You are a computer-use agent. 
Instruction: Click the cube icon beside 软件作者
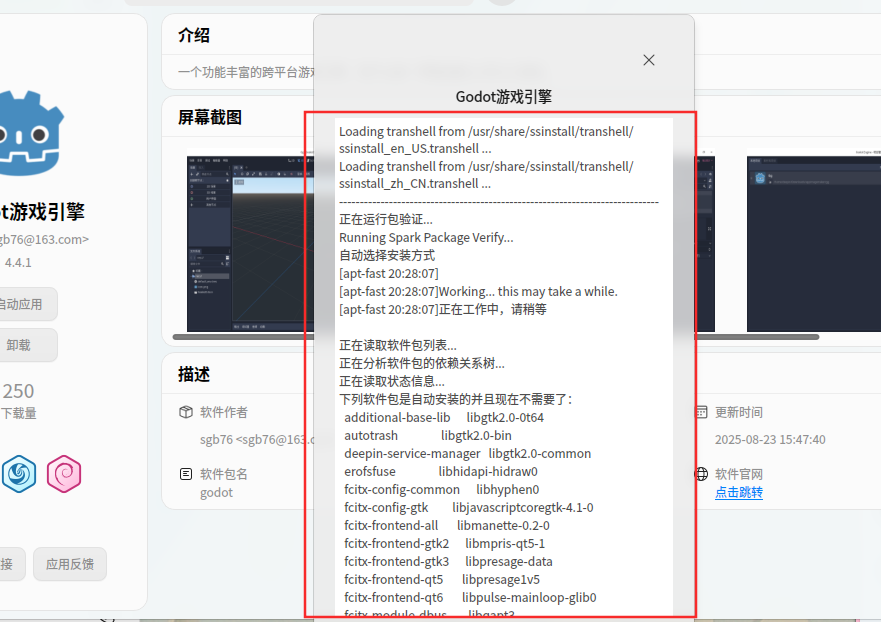coord(185,412)
